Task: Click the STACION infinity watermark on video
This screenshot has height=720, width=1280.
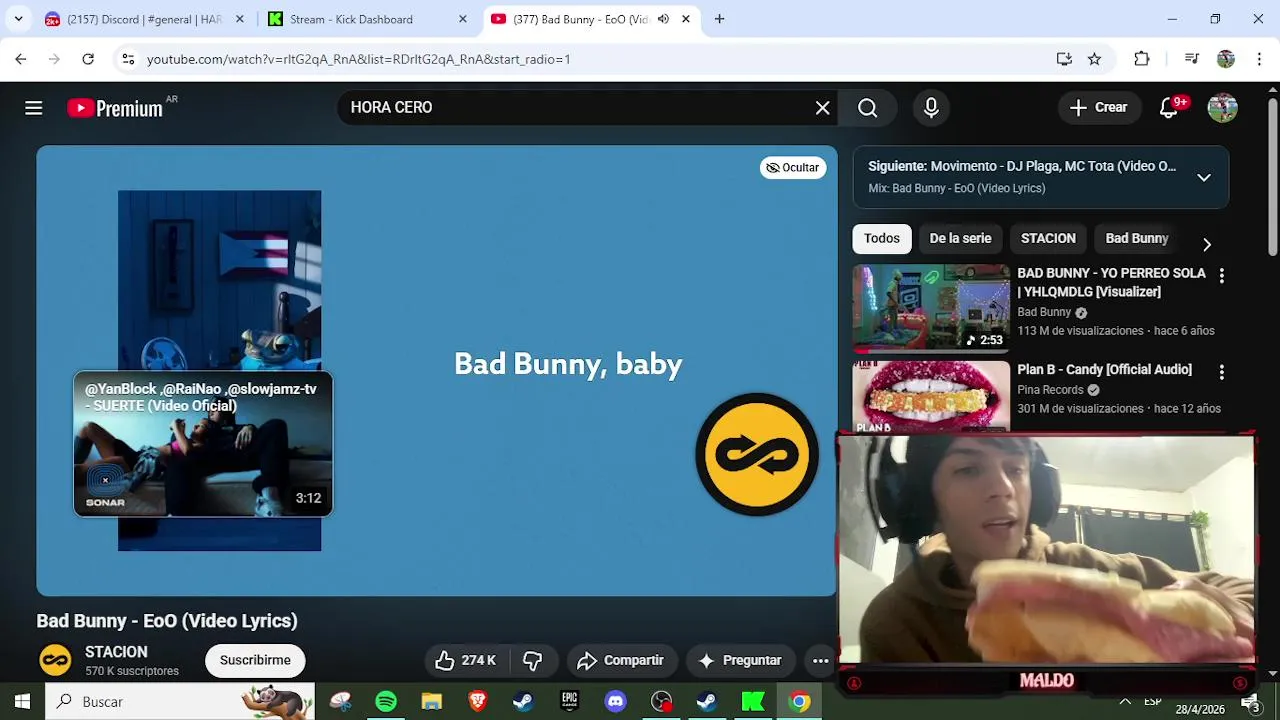Action: (757, 455)
